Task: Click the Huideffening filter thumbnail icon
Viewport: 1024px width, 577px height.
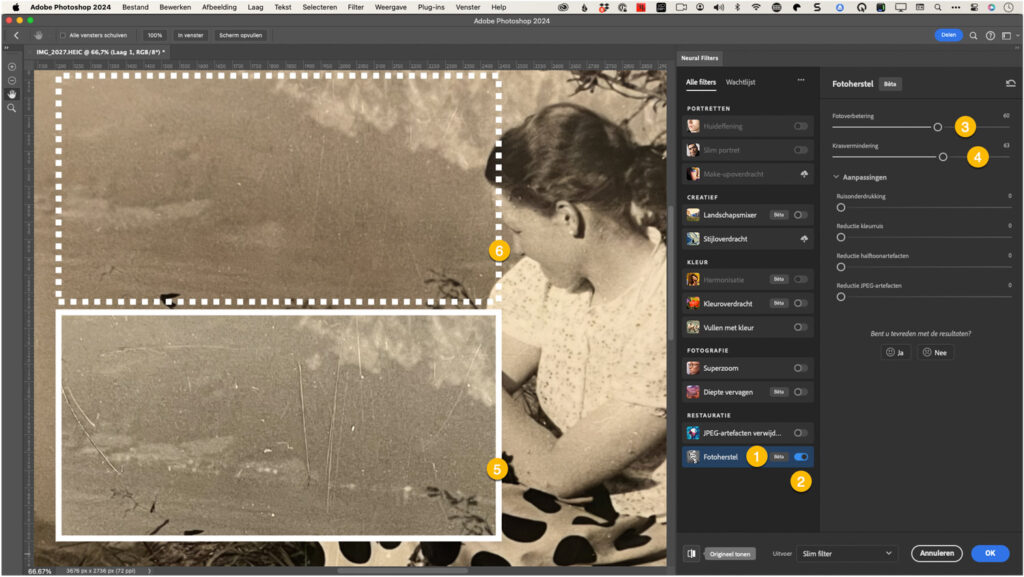Action: click(693, 126)
